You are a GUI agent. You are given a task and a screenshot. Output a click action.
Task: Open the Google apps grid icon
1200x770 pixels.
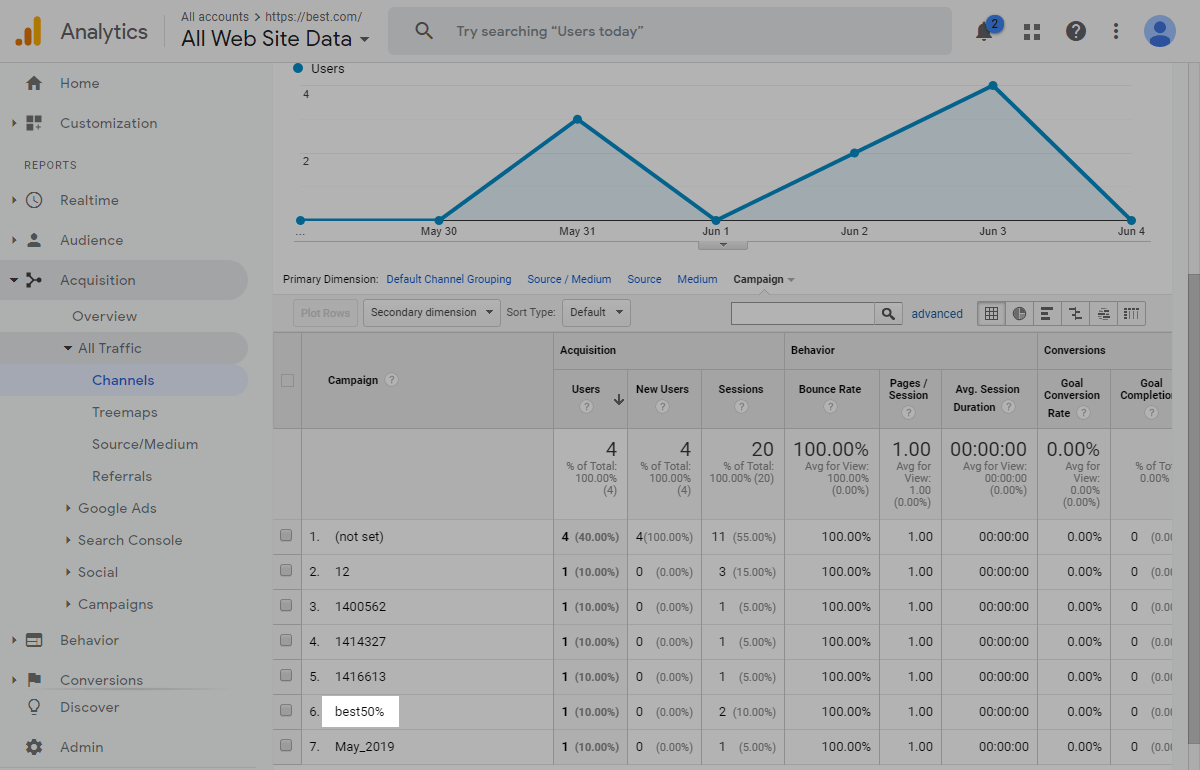pos(1032,31)
